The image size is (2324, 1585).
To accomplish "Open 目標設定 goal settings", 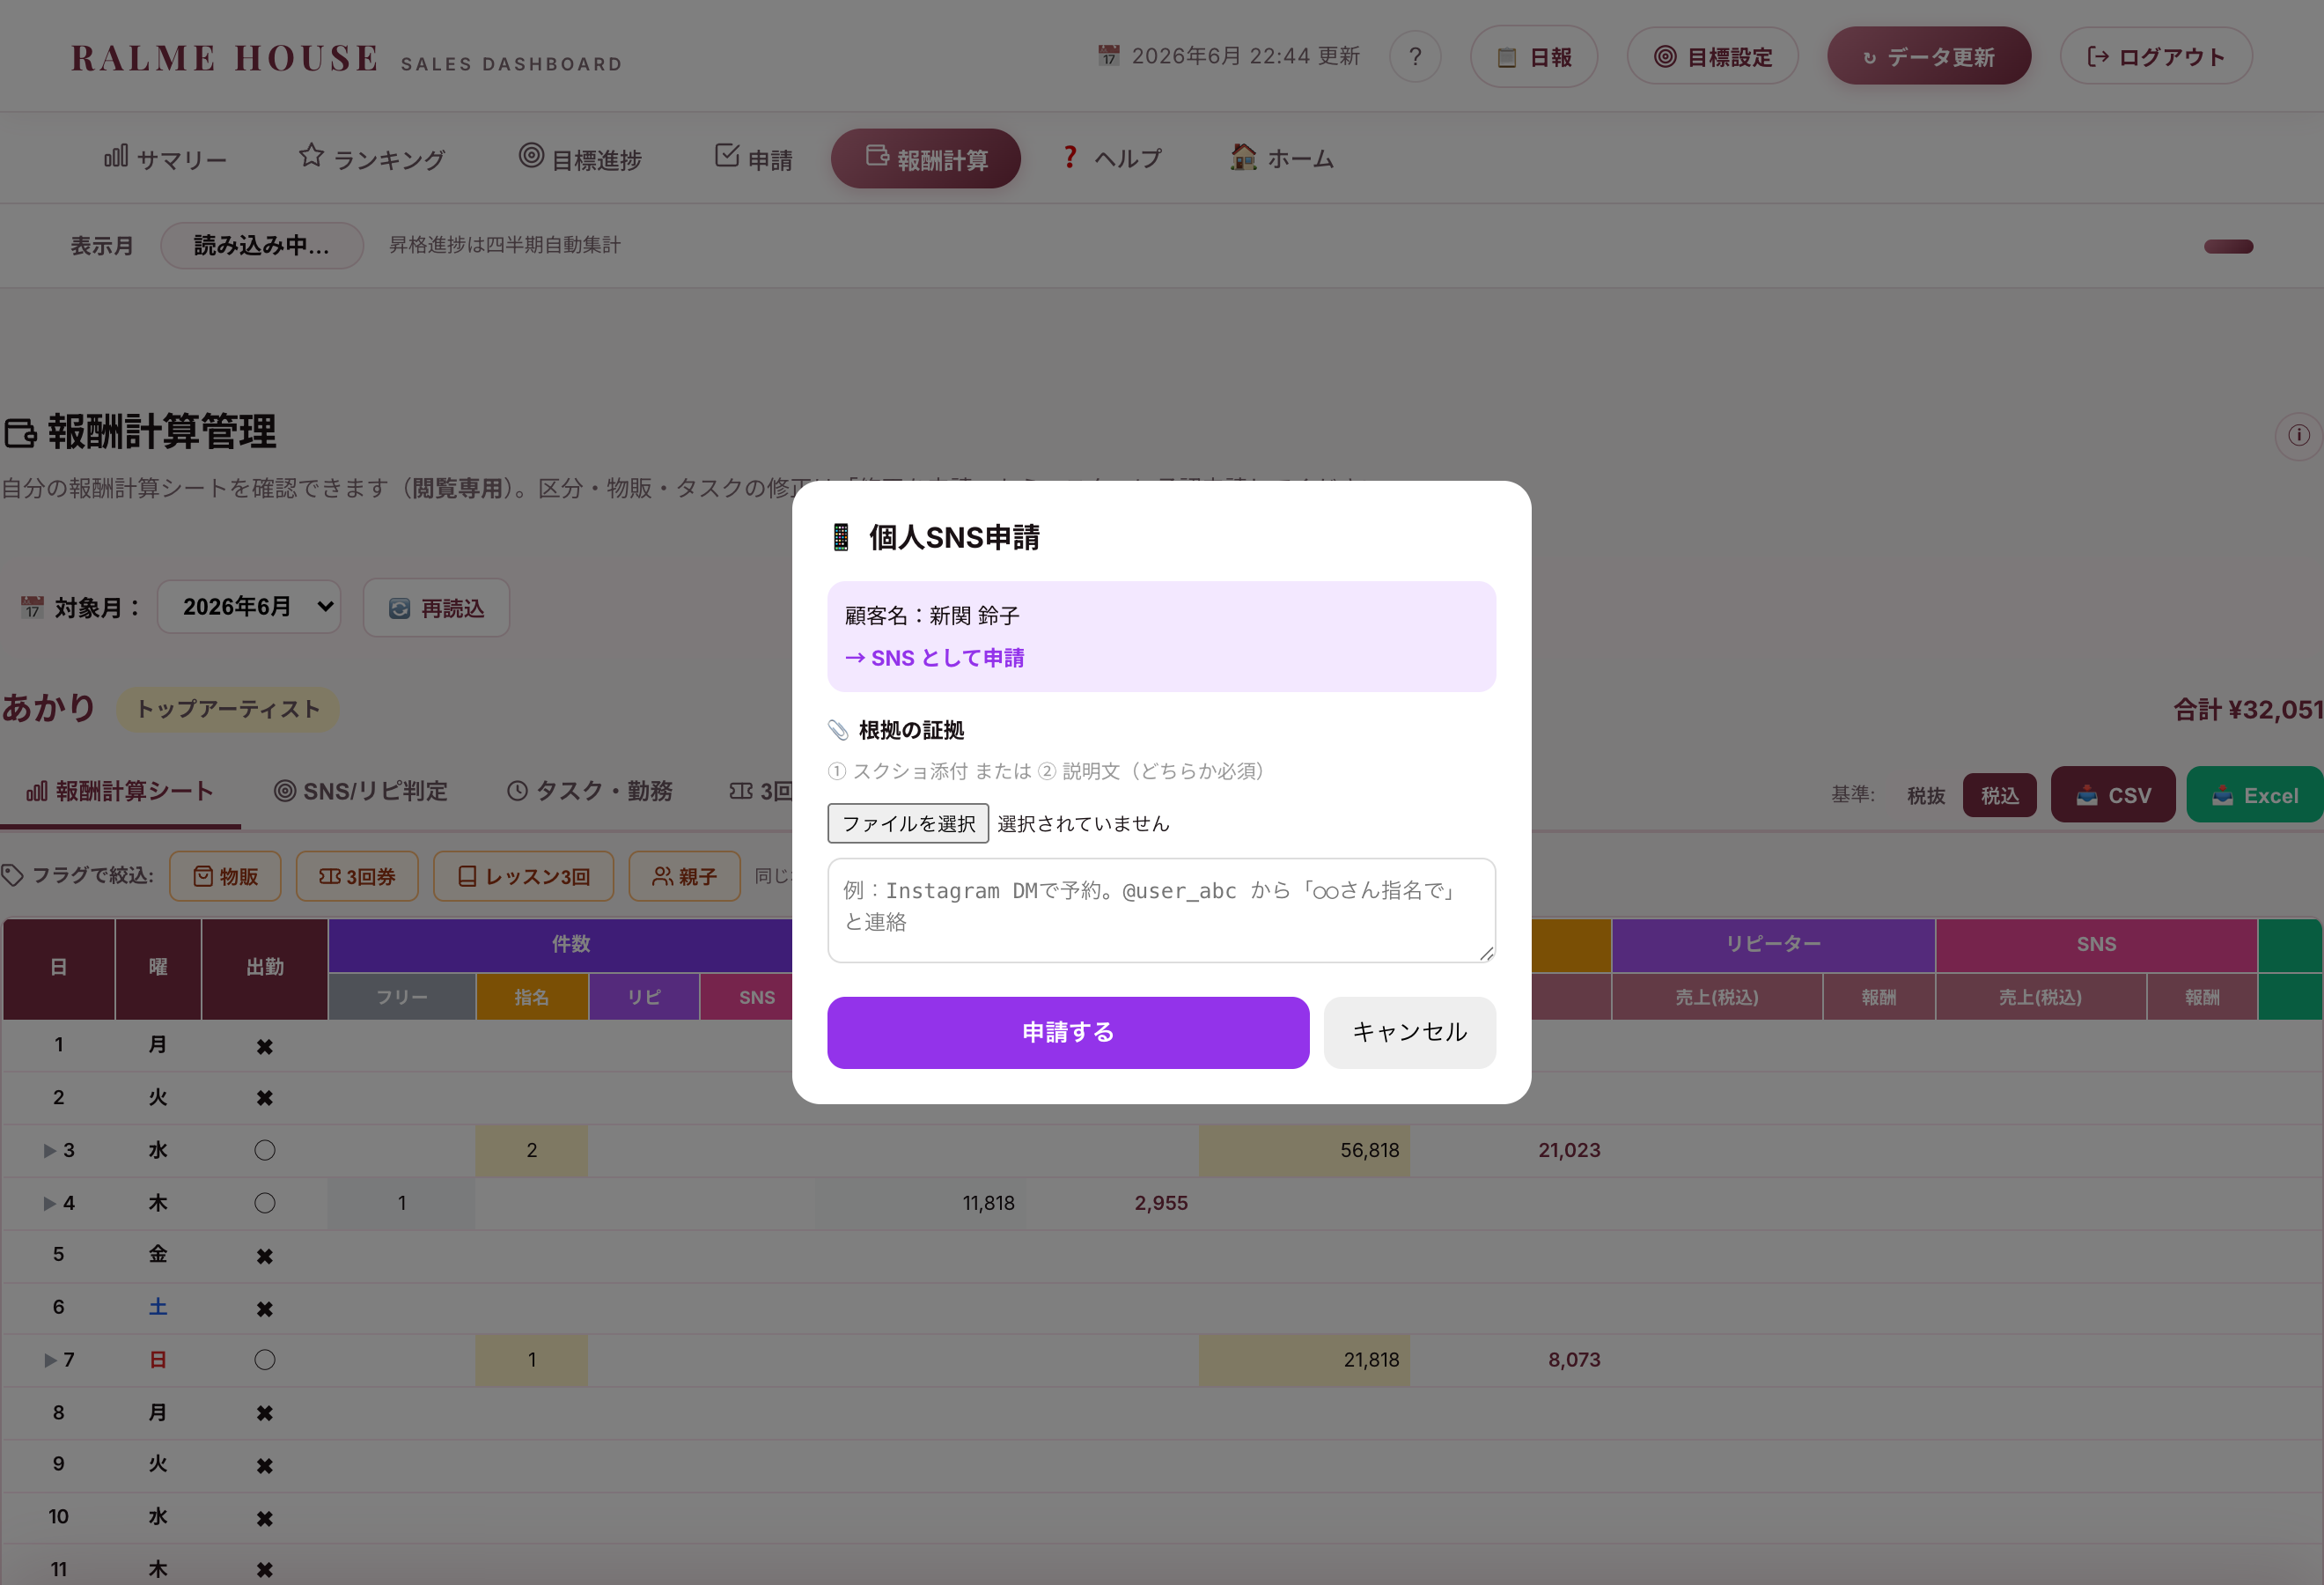I will point(1712,57).
